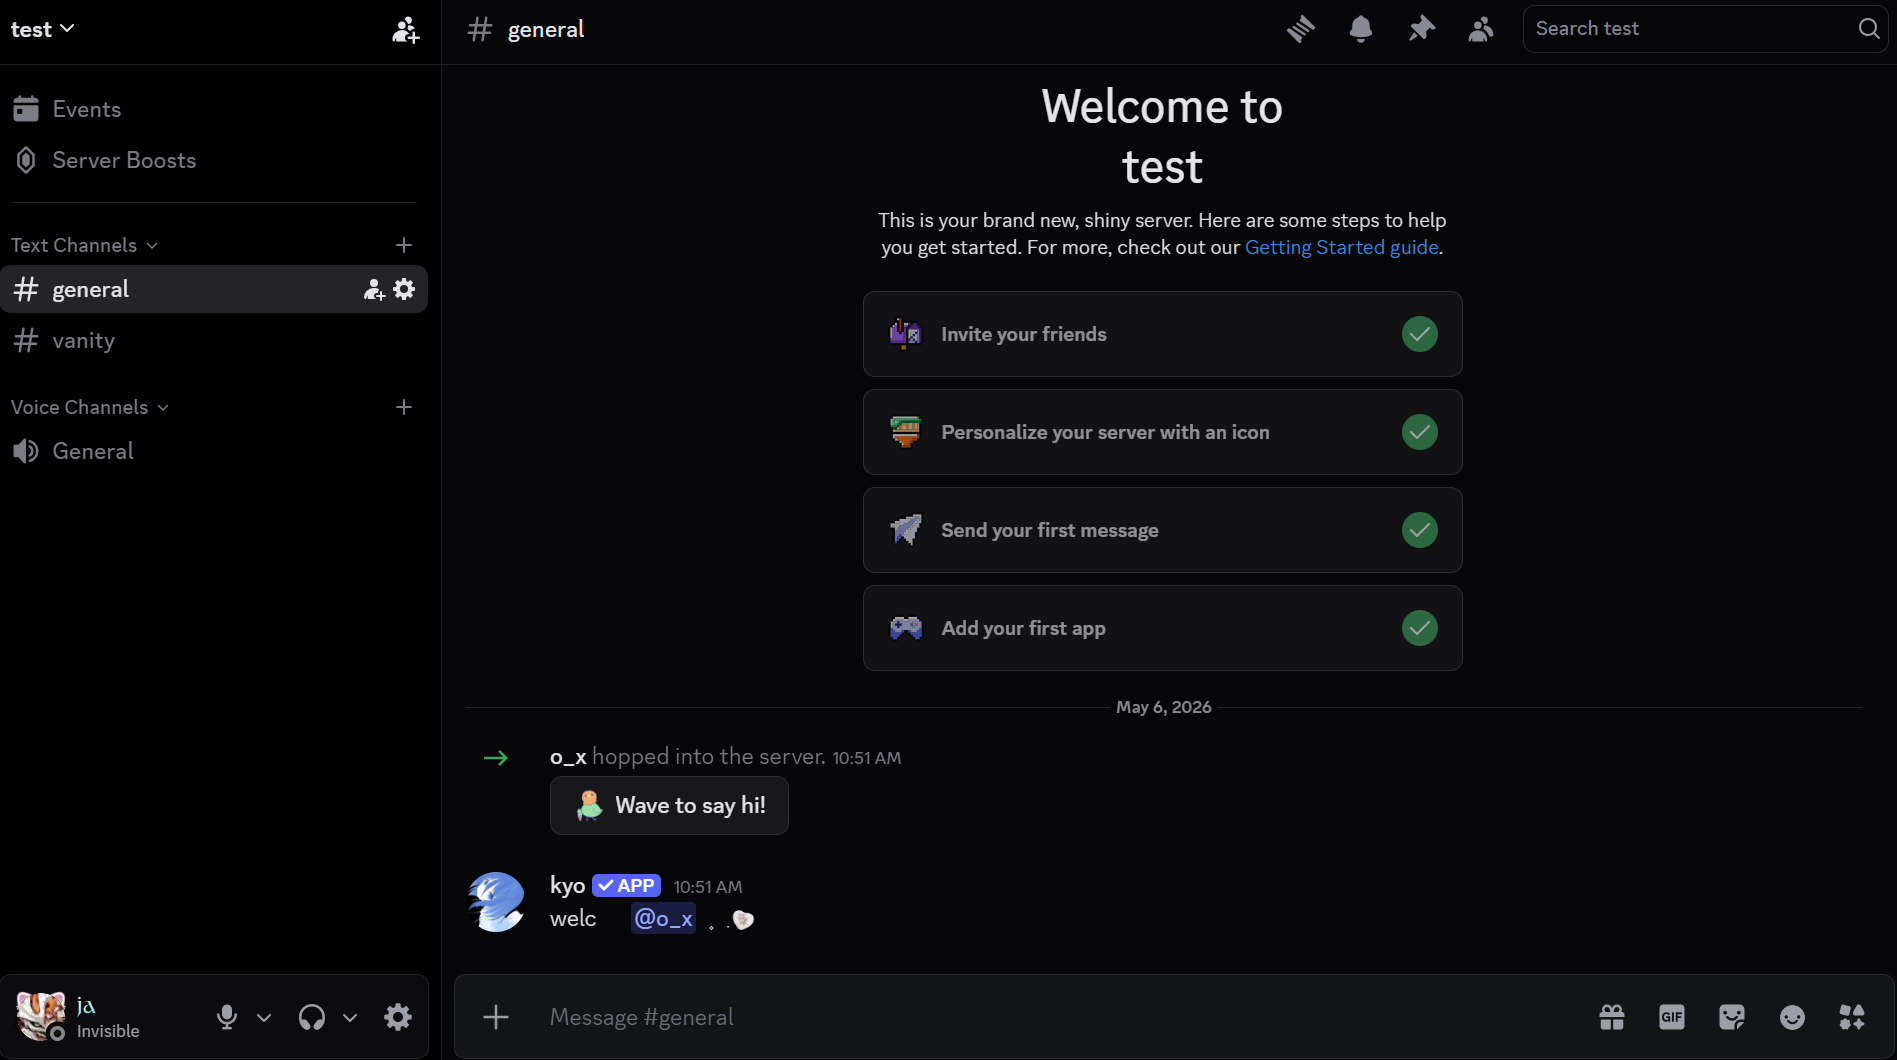This screenshot has width=1897, height=1060.
Task: Click the Invite your friends card
Action: (x=1162, y=334)
